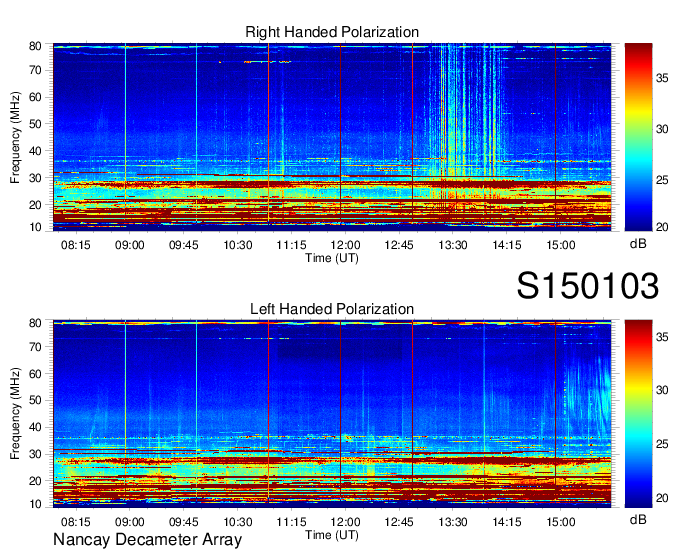The height and width of the screenshot is (552, 680).
Task: Click the 35 dB mark on lower color bar
Action: click(662, 337)
